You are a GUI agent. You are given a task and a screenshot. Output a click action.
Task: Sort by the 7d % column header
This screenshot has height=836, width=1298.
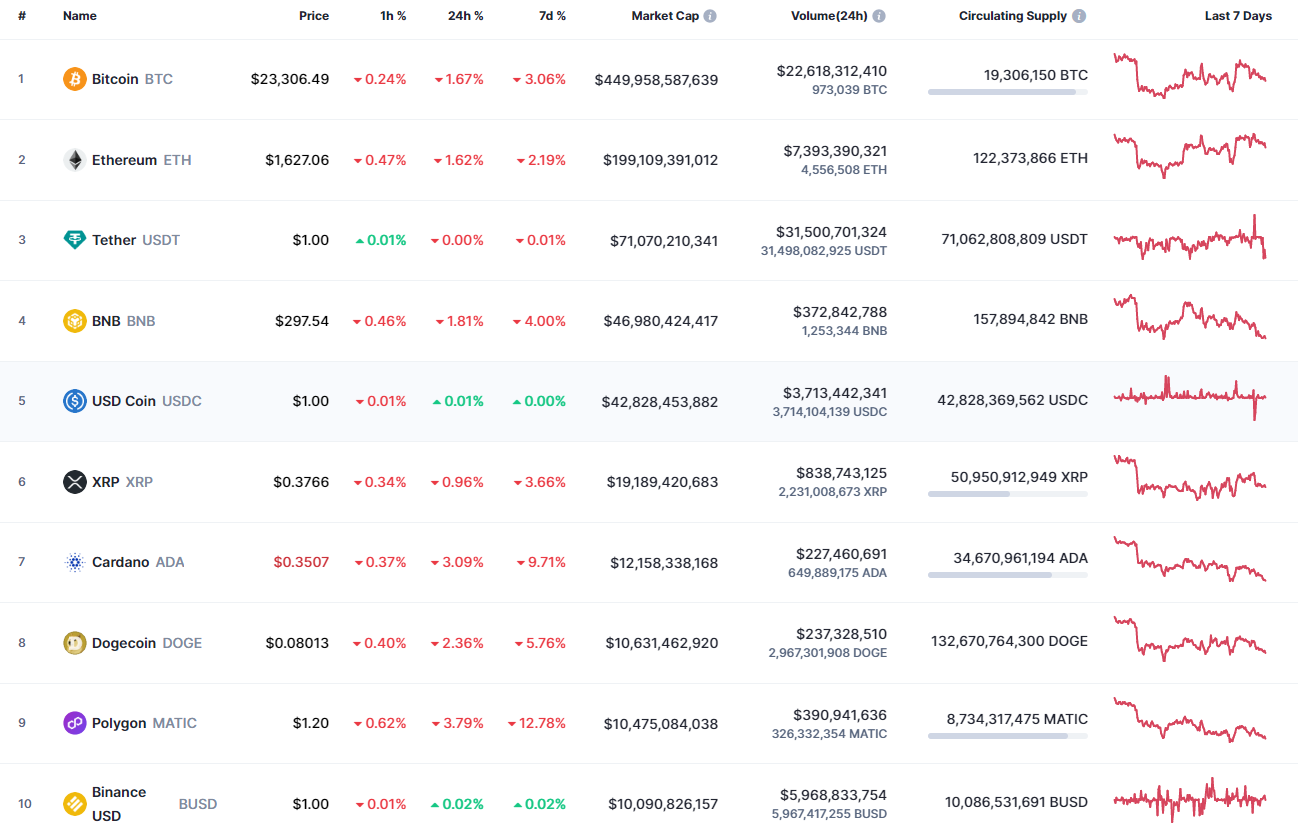(x=551, y=15)
